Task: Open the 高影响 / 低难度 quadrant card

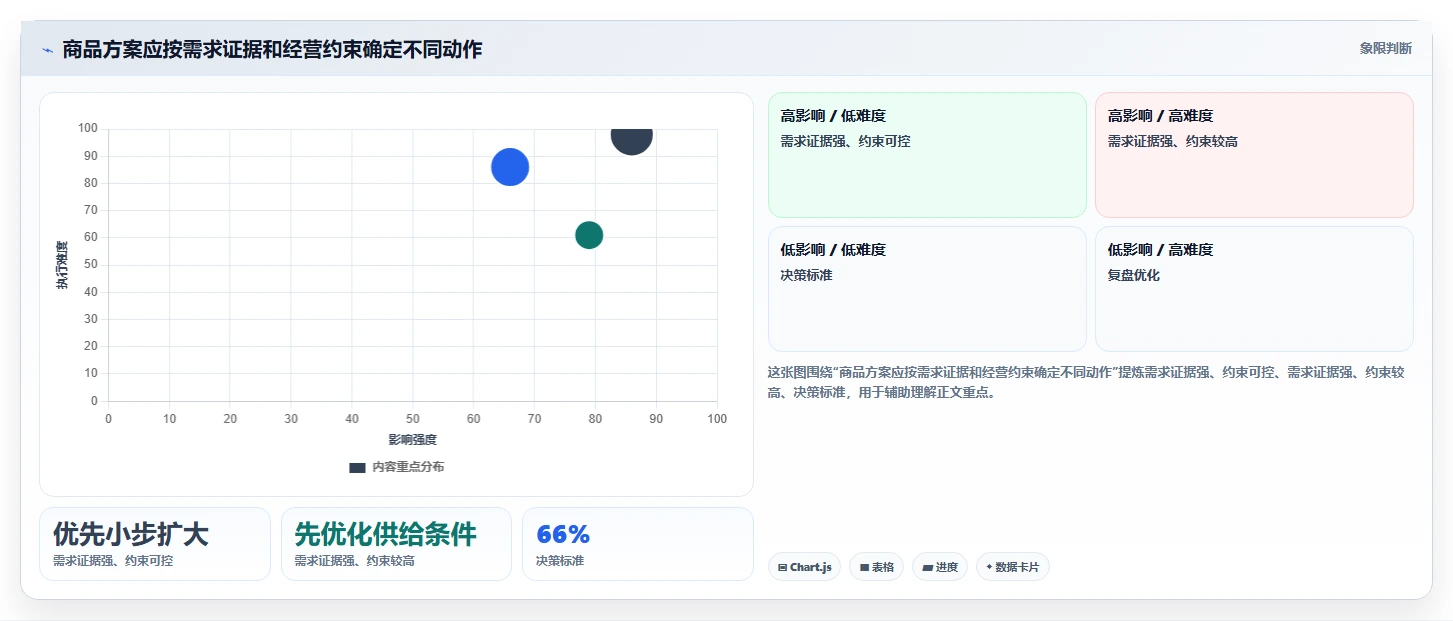Action: click(x=927, y=155)
